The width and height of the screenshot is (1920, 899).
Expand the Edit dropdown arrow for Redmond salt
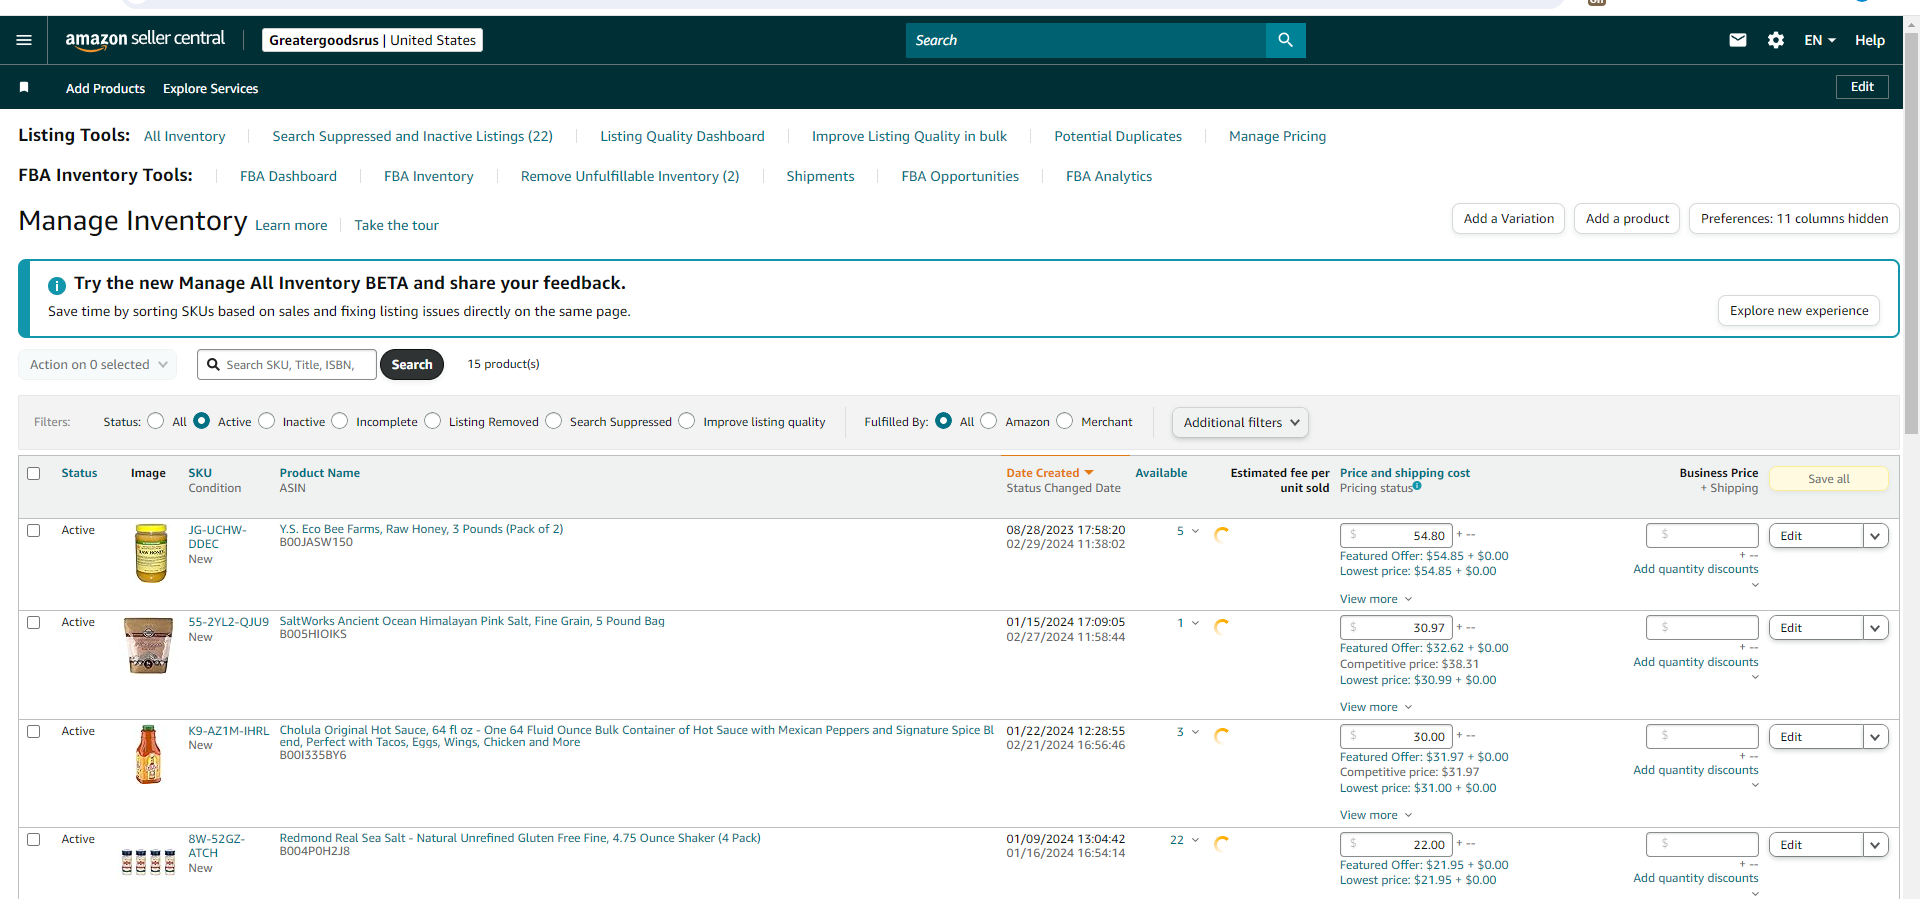[1876, 845]
